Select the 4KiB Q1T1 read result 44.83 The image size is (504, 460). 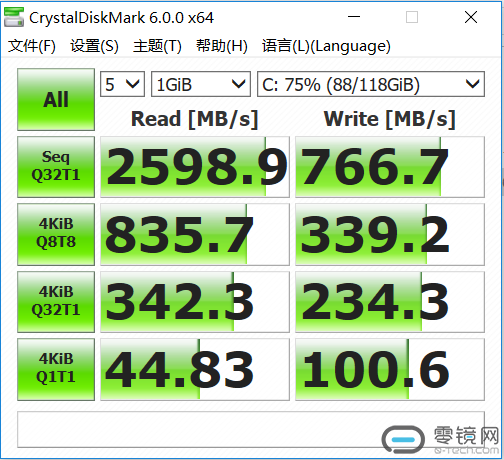pos(195,369)
